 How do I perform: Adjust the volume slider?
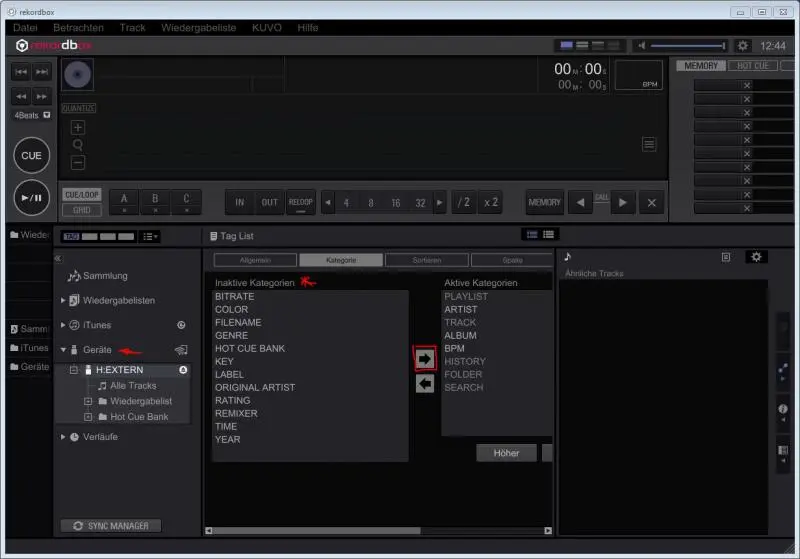(x=688, y=46)
